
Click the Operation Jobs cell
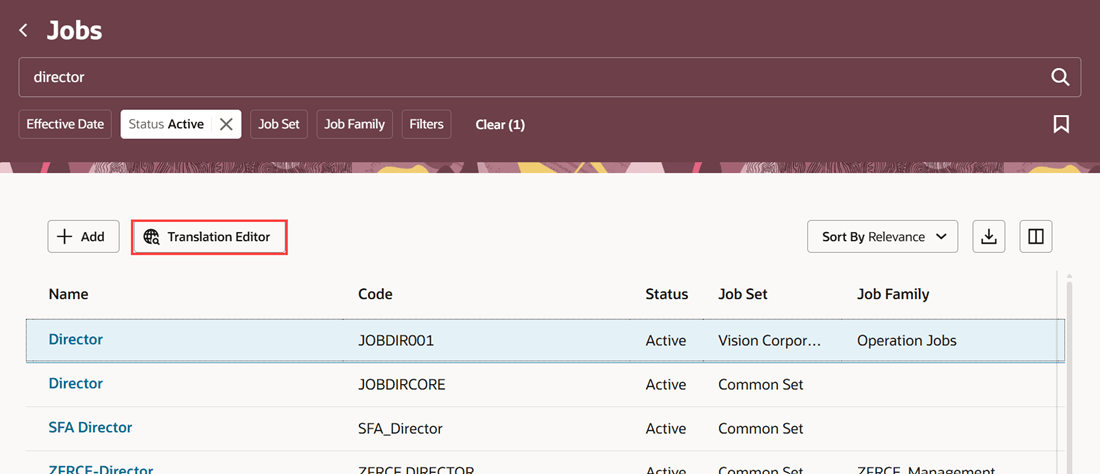[x=906, y=341]
